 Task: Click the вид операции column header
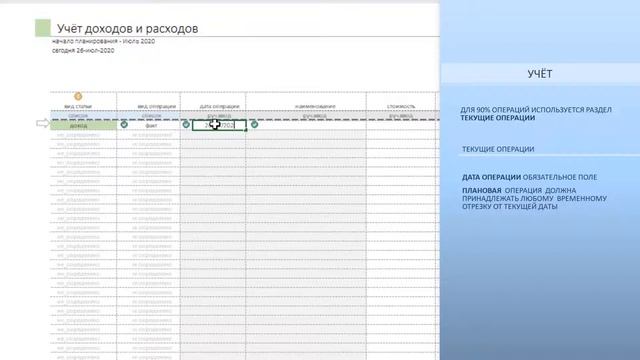point(157,107)
